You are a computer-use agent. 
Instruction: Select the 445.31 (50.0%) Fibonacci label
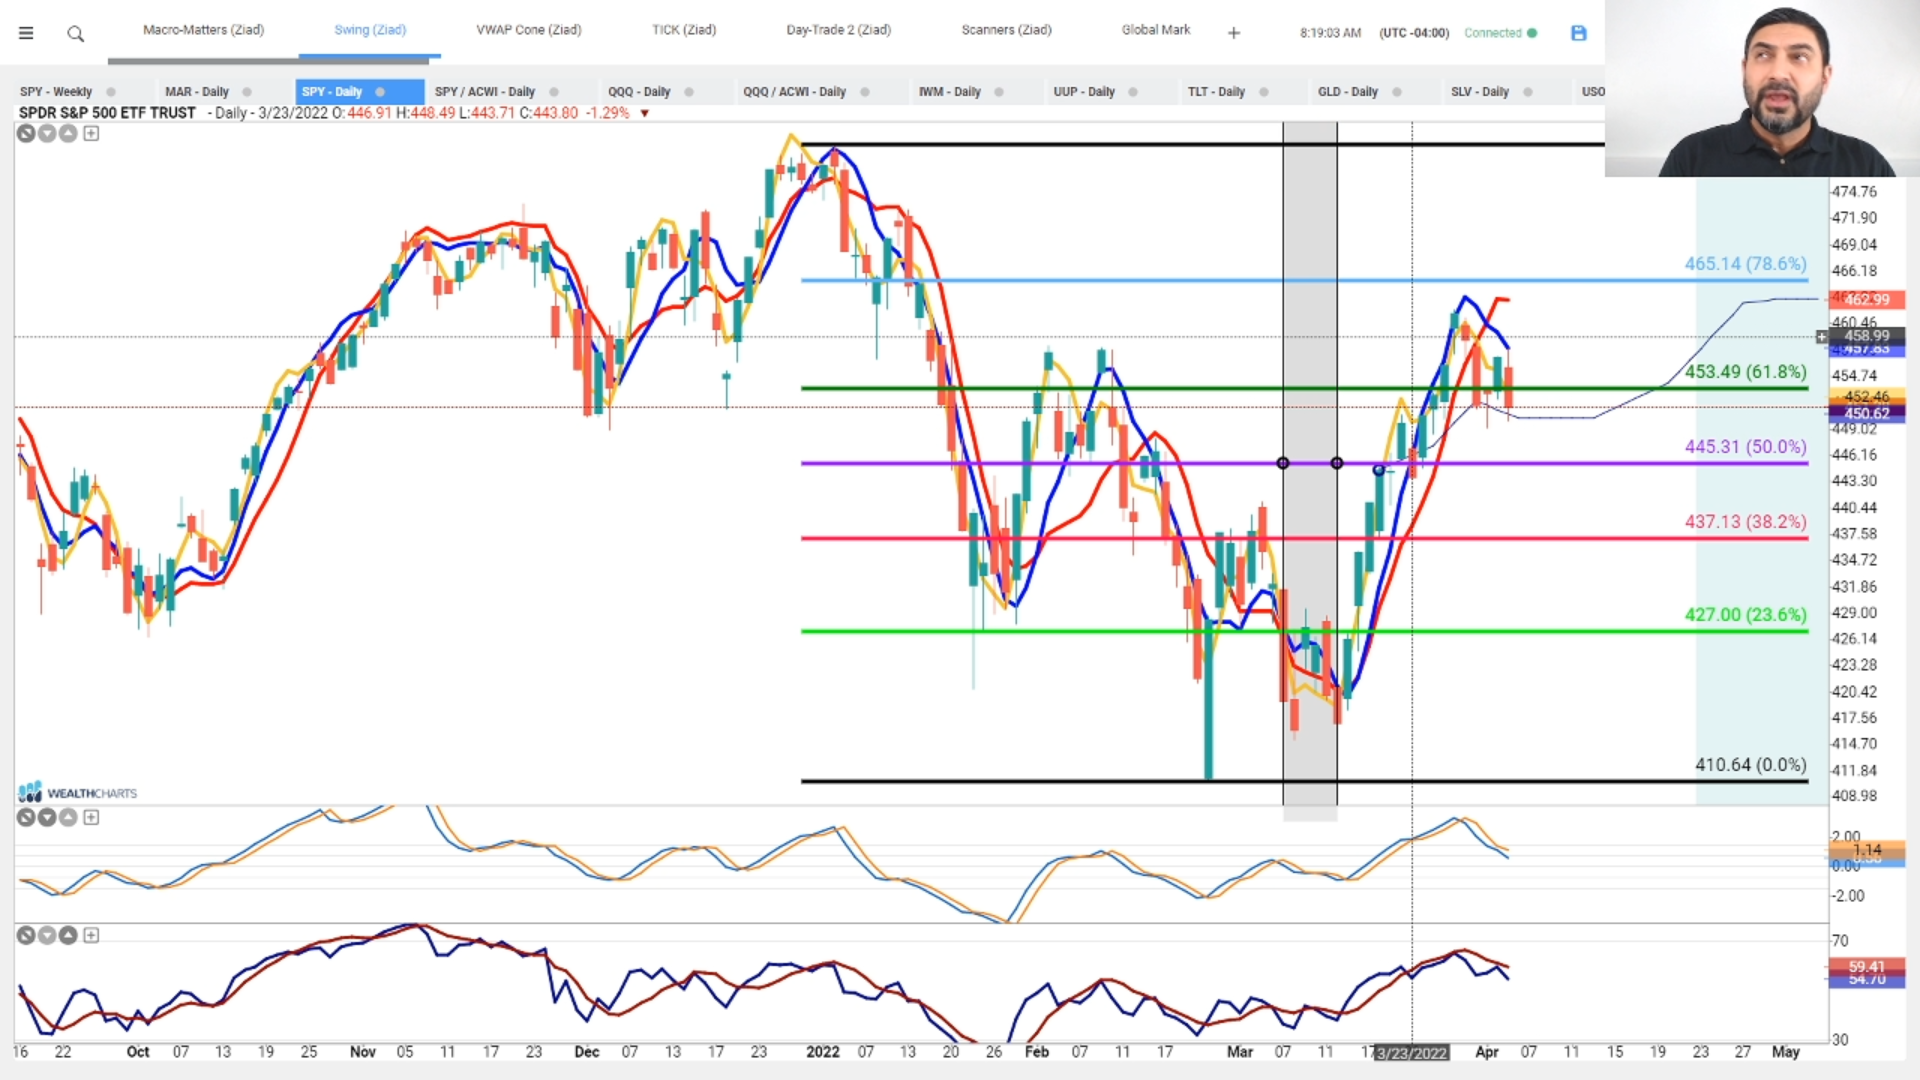click(1745, 447)
